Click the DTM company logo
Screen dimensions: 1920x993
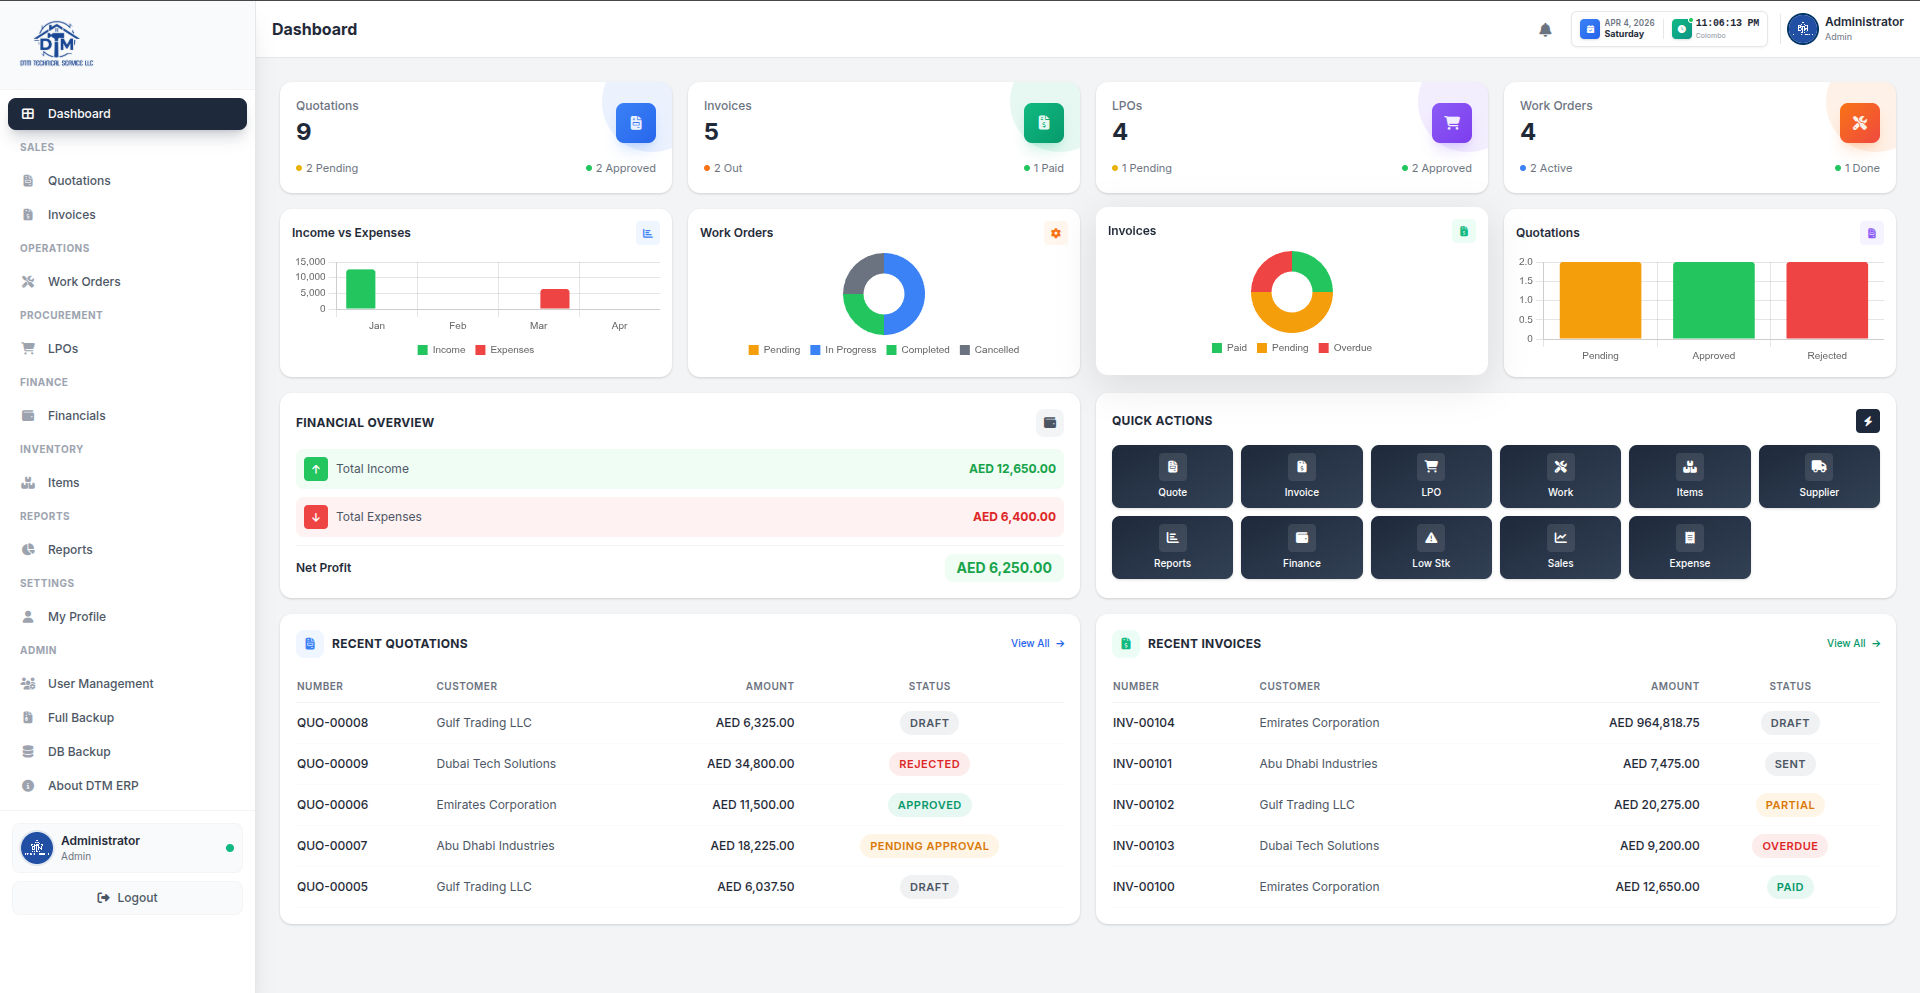tap(57, 44)
